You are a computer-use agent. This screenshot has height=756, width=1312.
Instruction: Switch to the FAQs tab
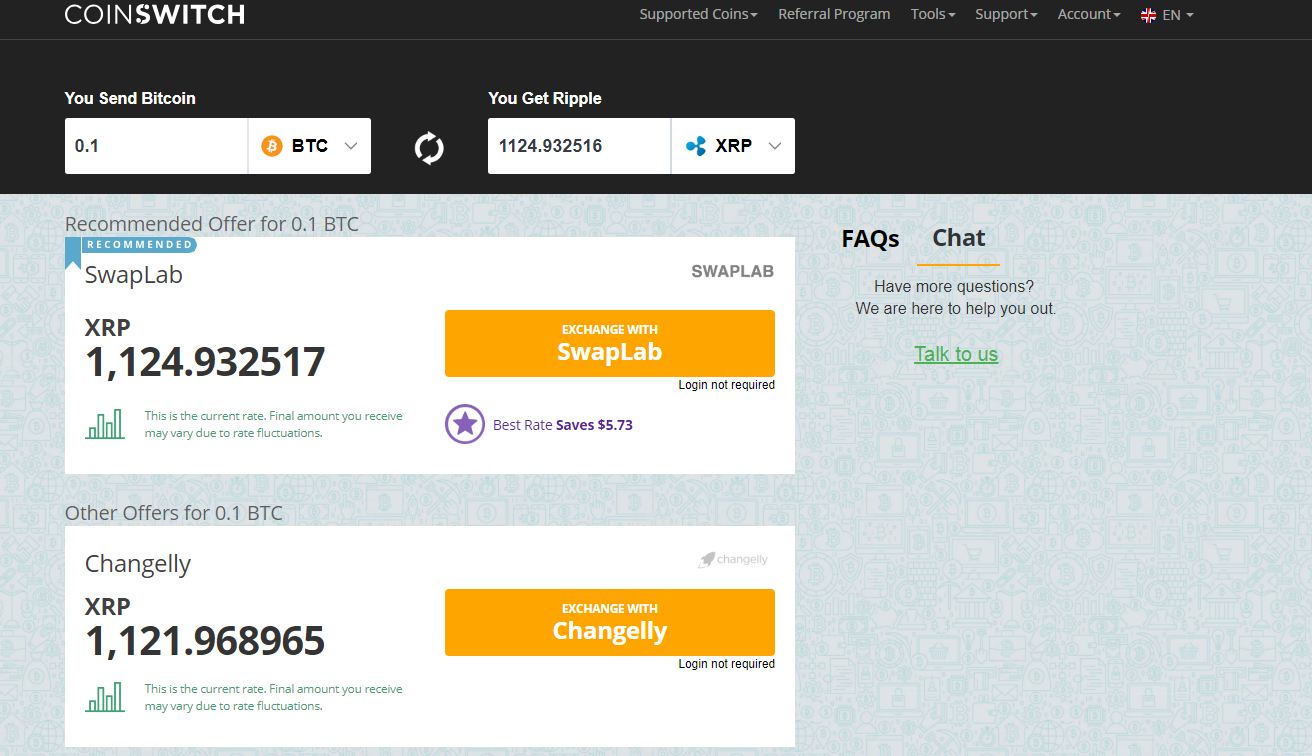(870, 239)
